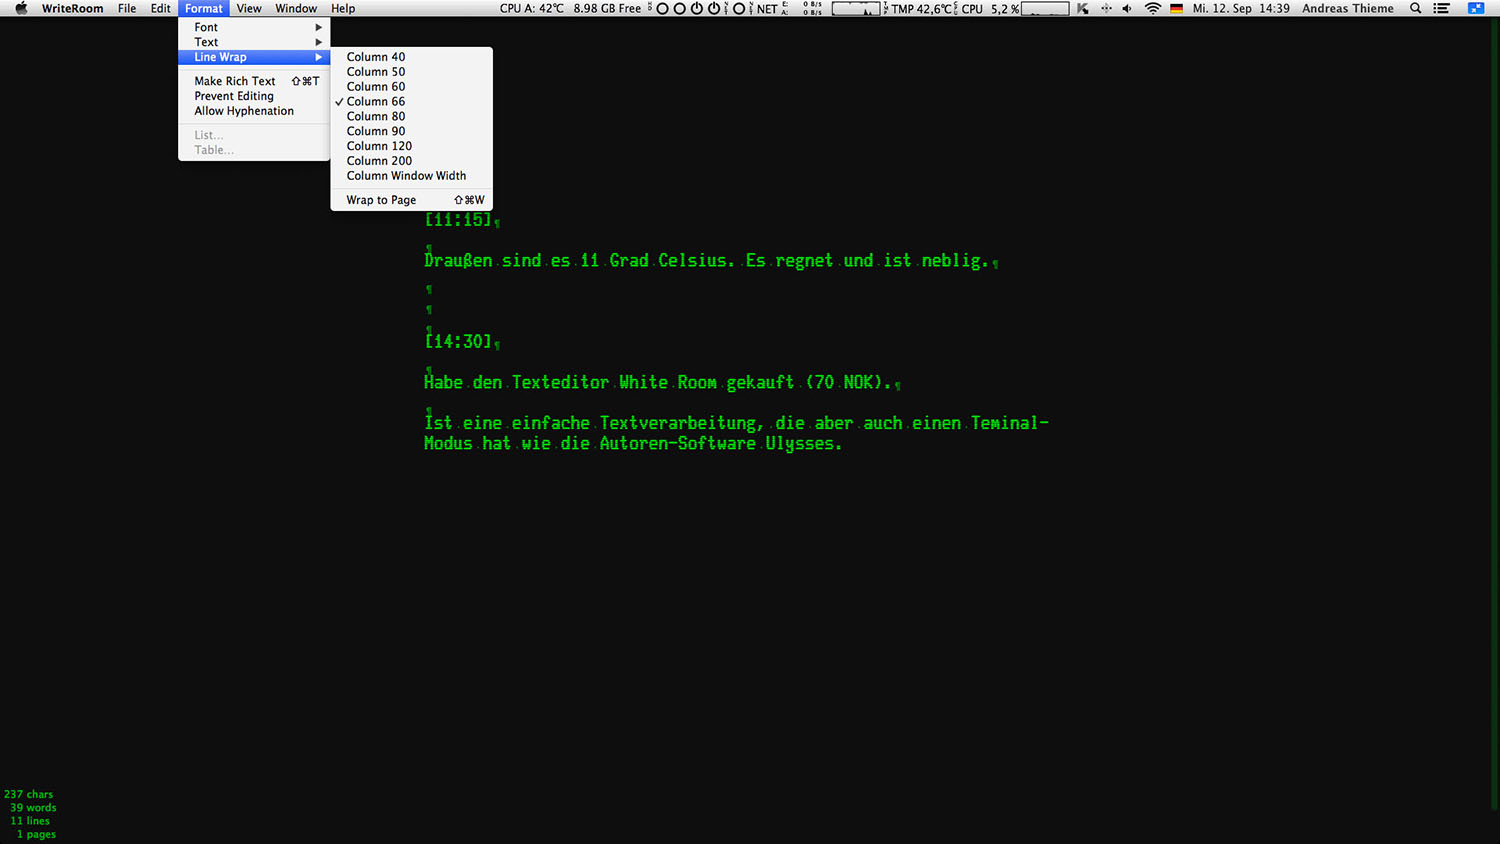This screenshot has width=1500, height=844.
Task: Click the German flag input source icon
Action: [x=1176, y=8]
